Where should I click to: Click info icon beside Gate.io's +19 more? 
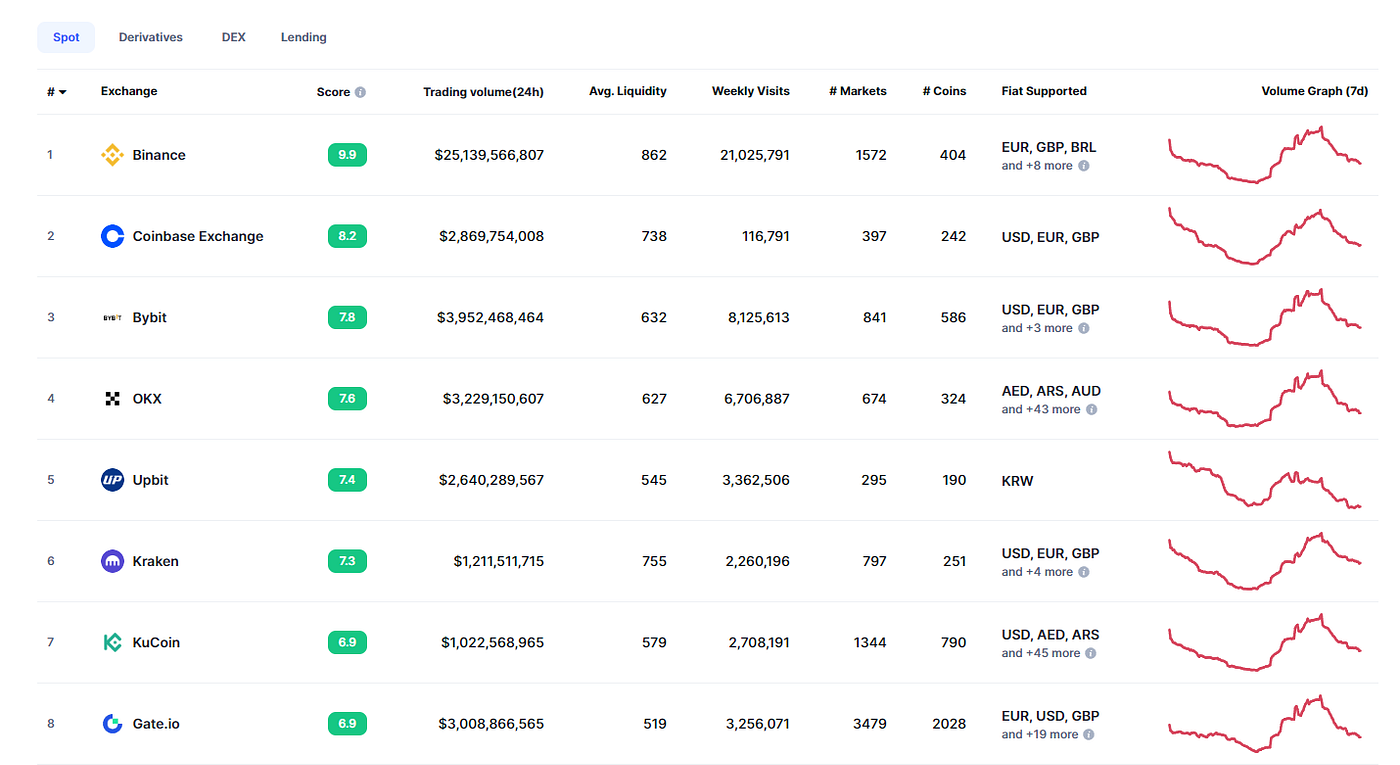click(x=1089, y=734)
